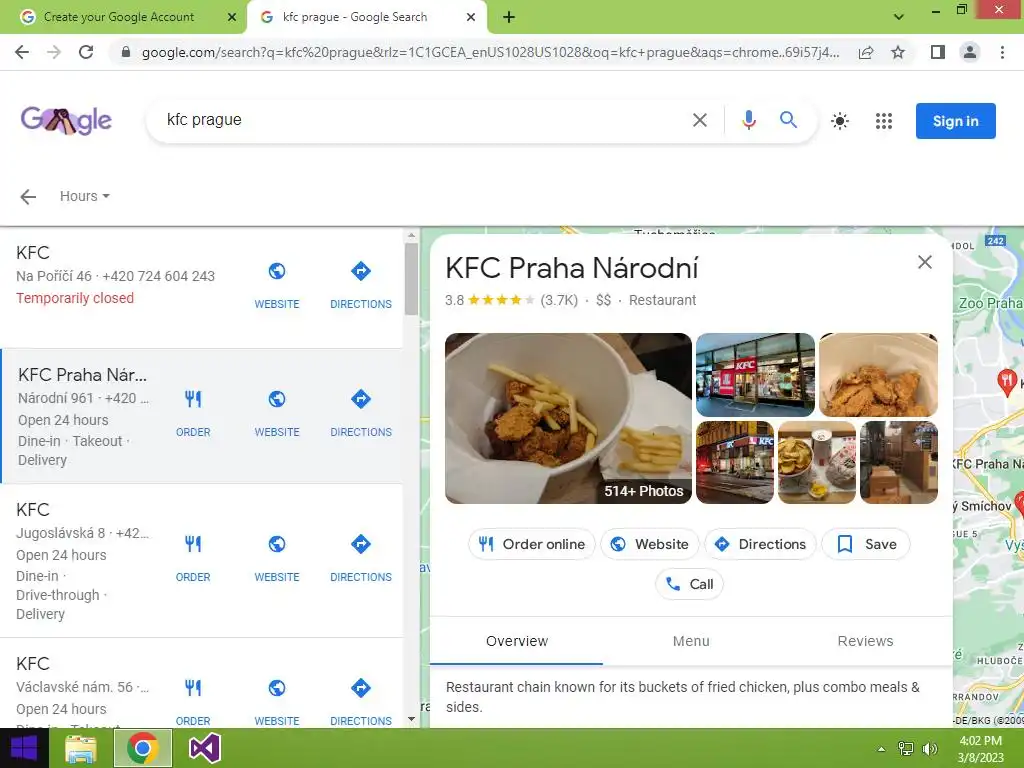This screenshot has height=768, width=1024.
Task: Open Website for KFC Na Poříčí 46
Action: click(x=277, y=285)
